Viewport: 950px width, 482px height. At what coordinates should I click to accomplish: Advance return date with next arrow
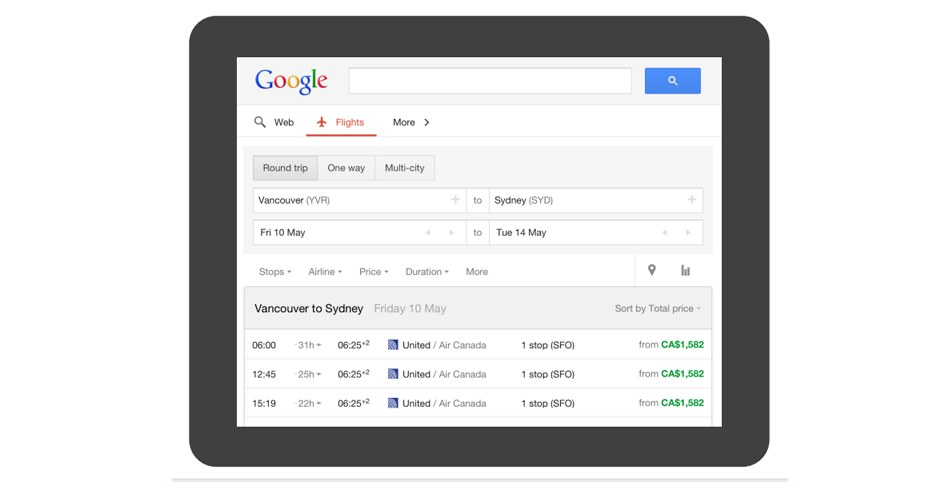[688, 233]
